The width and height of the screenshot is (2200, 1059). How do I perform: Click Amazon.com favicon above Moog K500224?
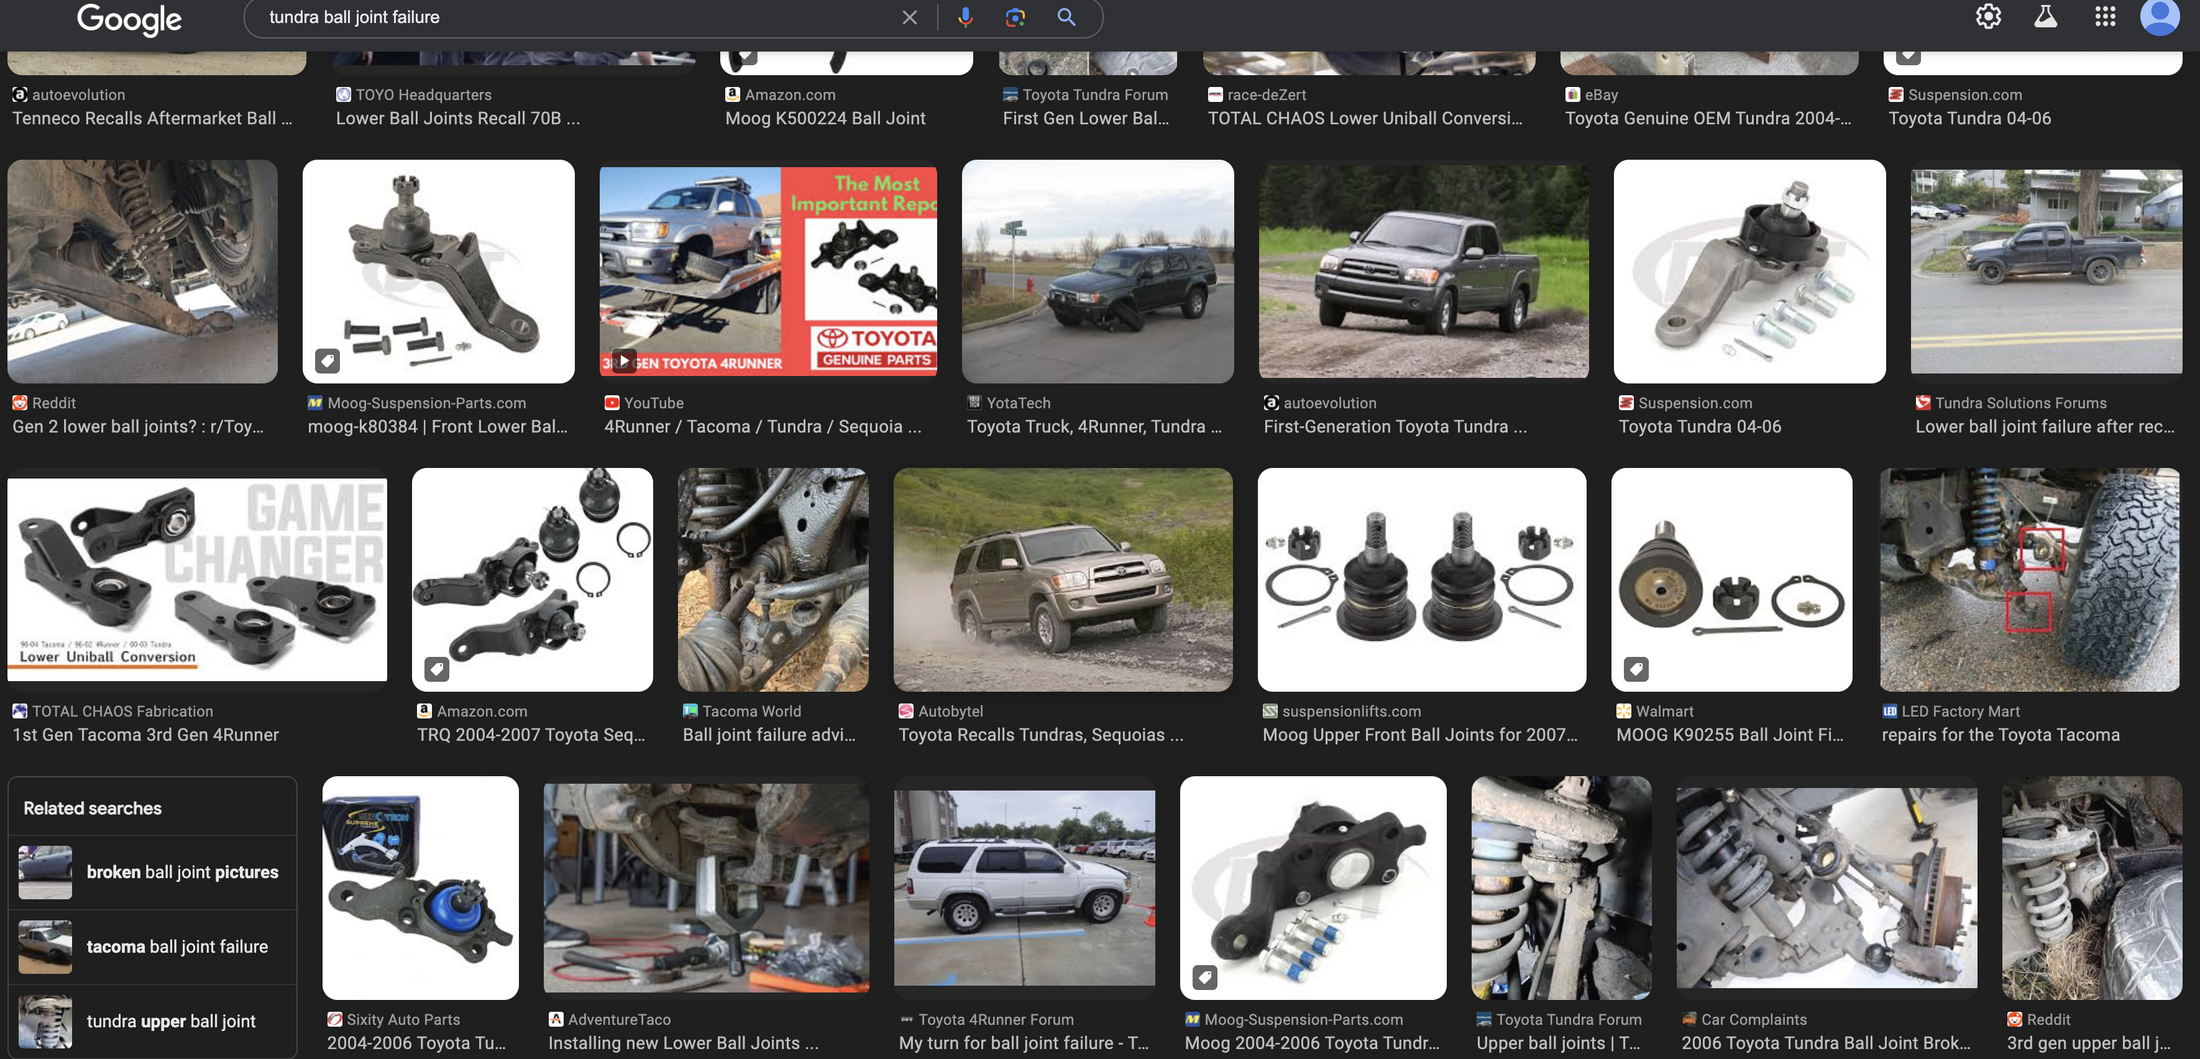coord(733,95)
